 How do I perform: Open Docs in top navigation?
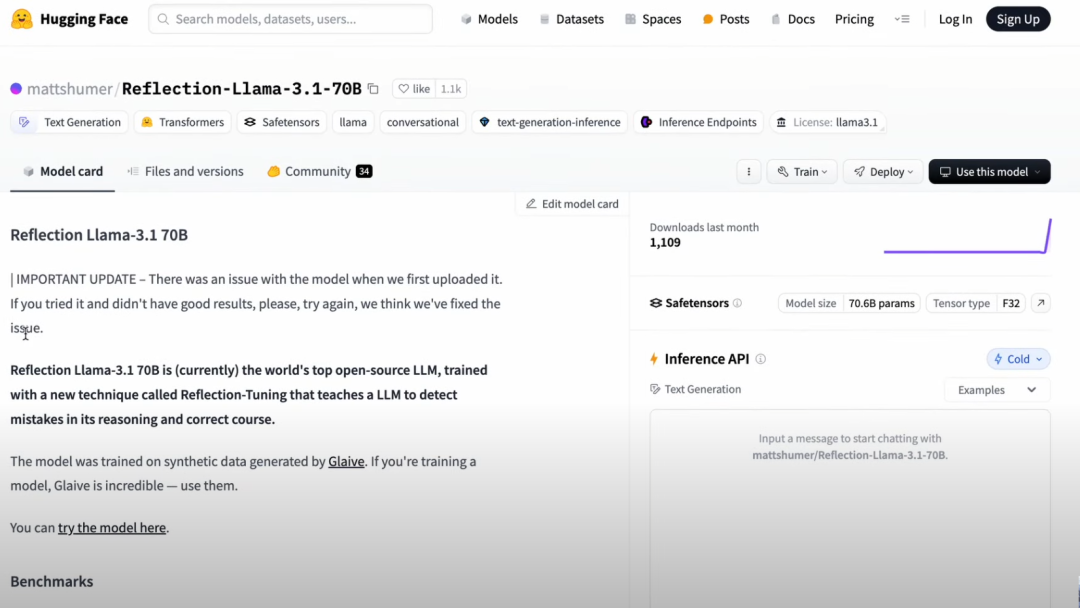point(792,19)
